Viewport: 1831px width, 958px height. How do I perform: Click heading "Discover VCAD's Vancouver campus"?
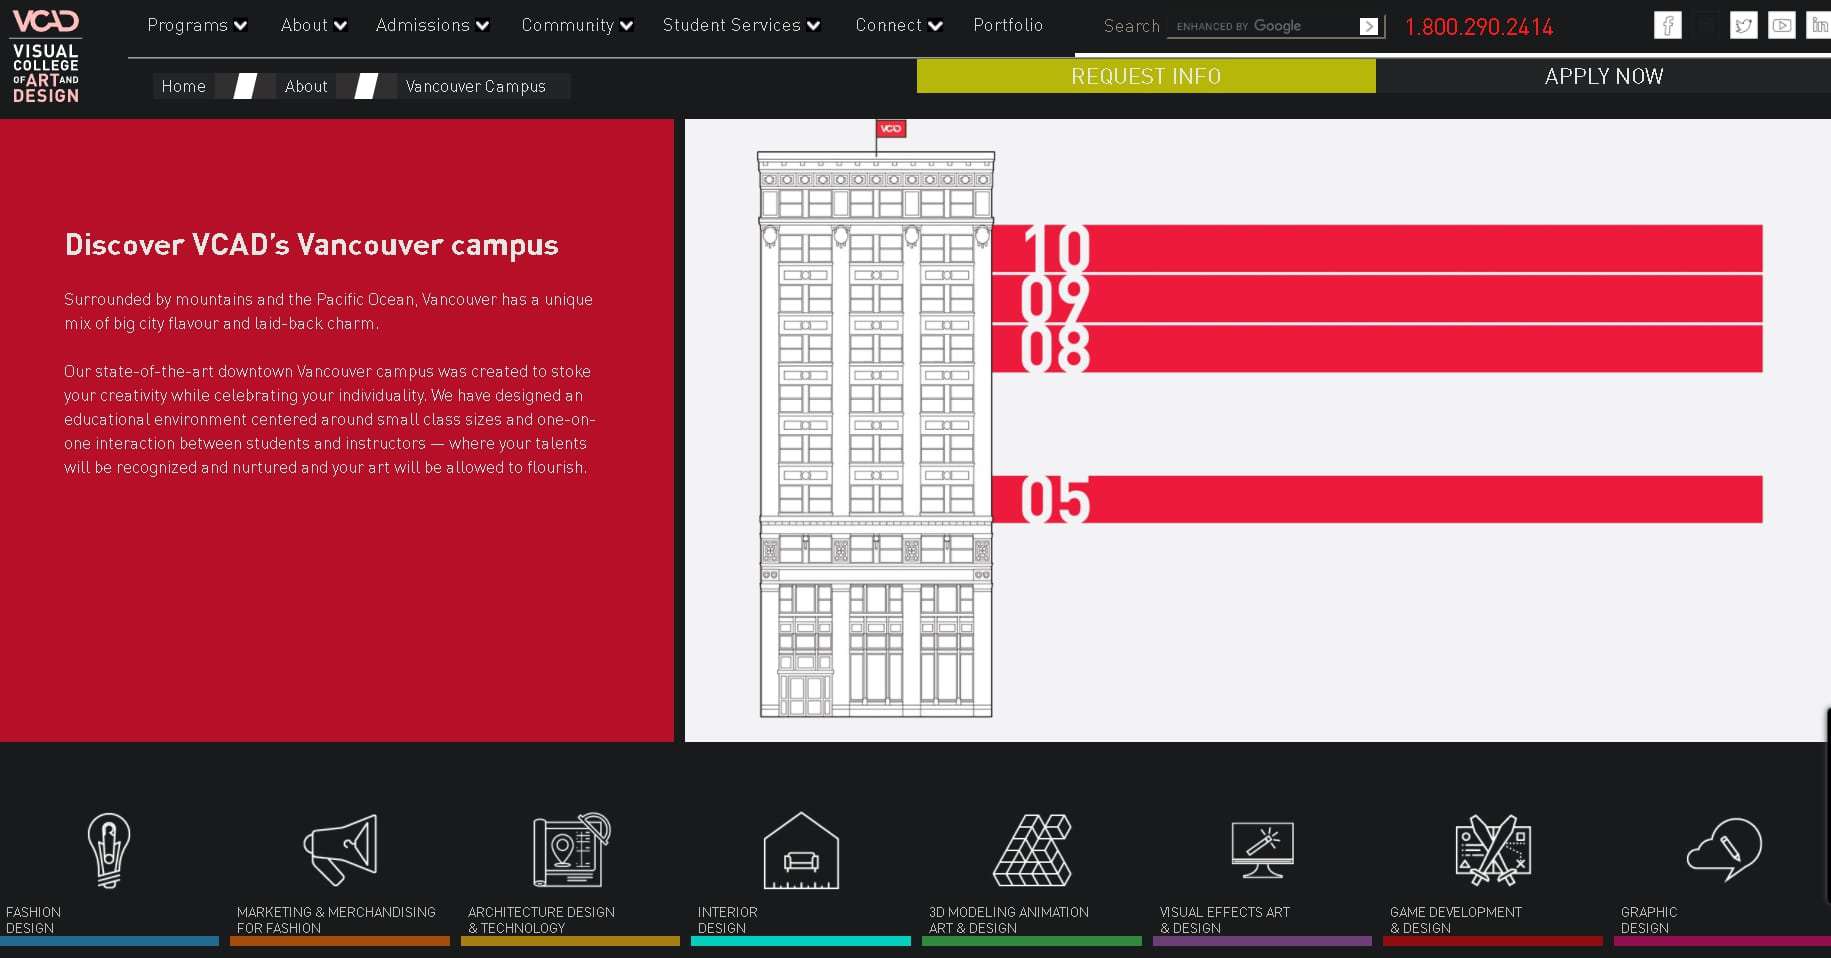point(311,245)
